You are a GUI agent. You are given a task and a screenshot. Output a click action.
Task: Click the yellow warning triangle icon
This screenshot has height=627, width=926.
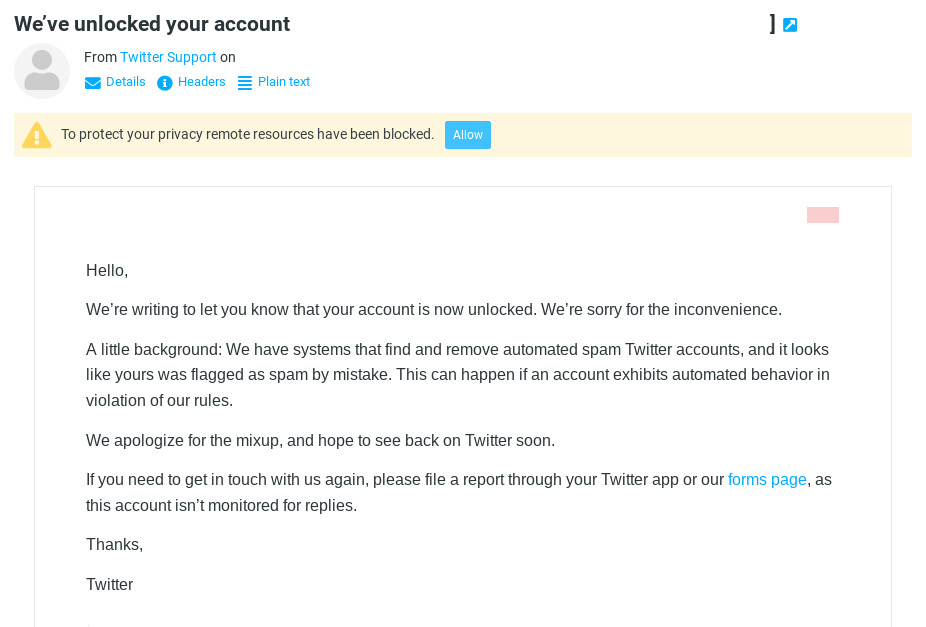37,135
